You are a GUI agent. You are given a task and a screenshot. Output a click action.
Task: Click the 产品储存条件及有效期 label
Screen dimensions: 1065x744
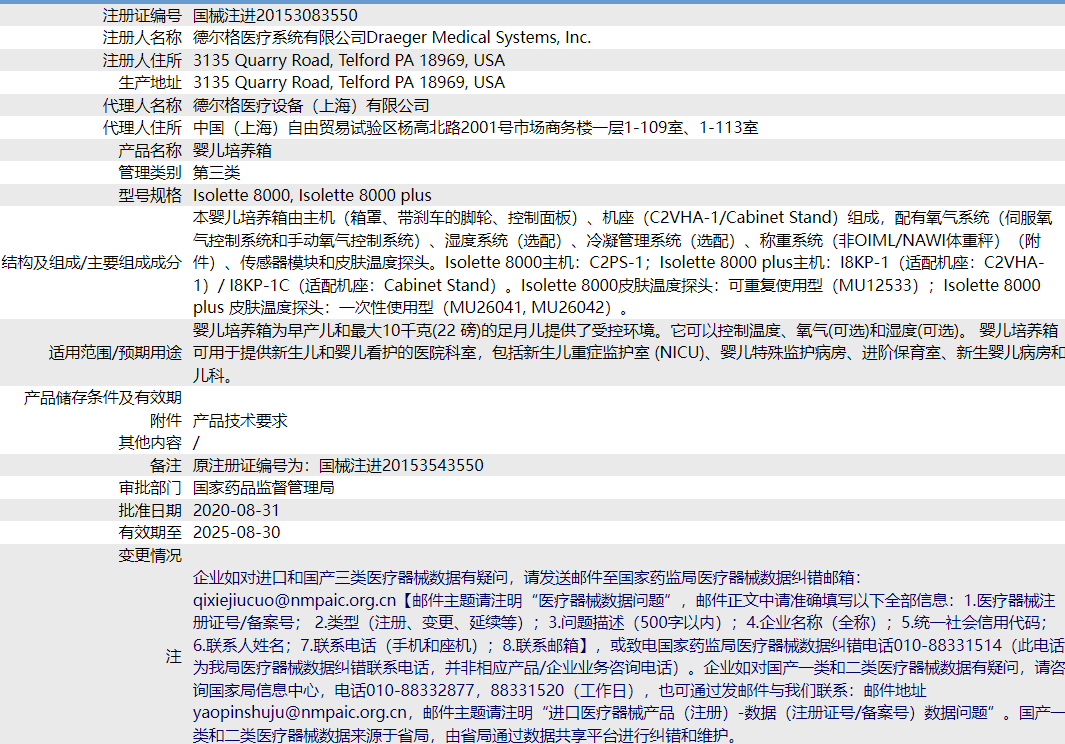[103, 397]
